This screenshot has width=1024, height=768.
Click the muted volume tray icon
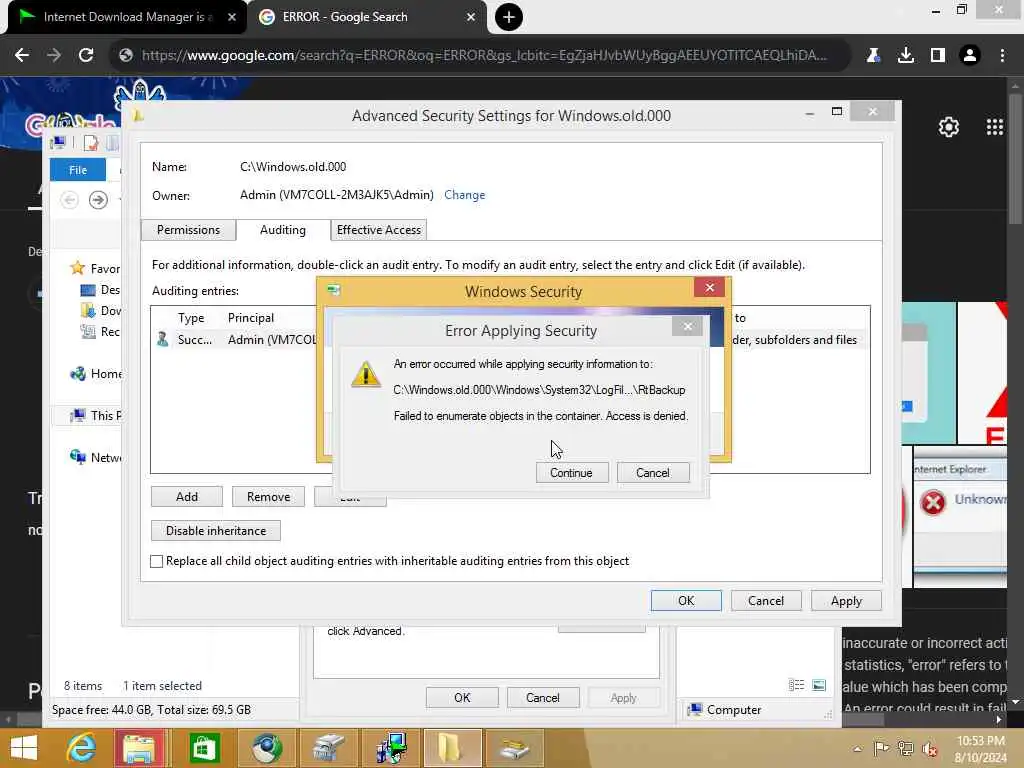[x=930, y=749]
